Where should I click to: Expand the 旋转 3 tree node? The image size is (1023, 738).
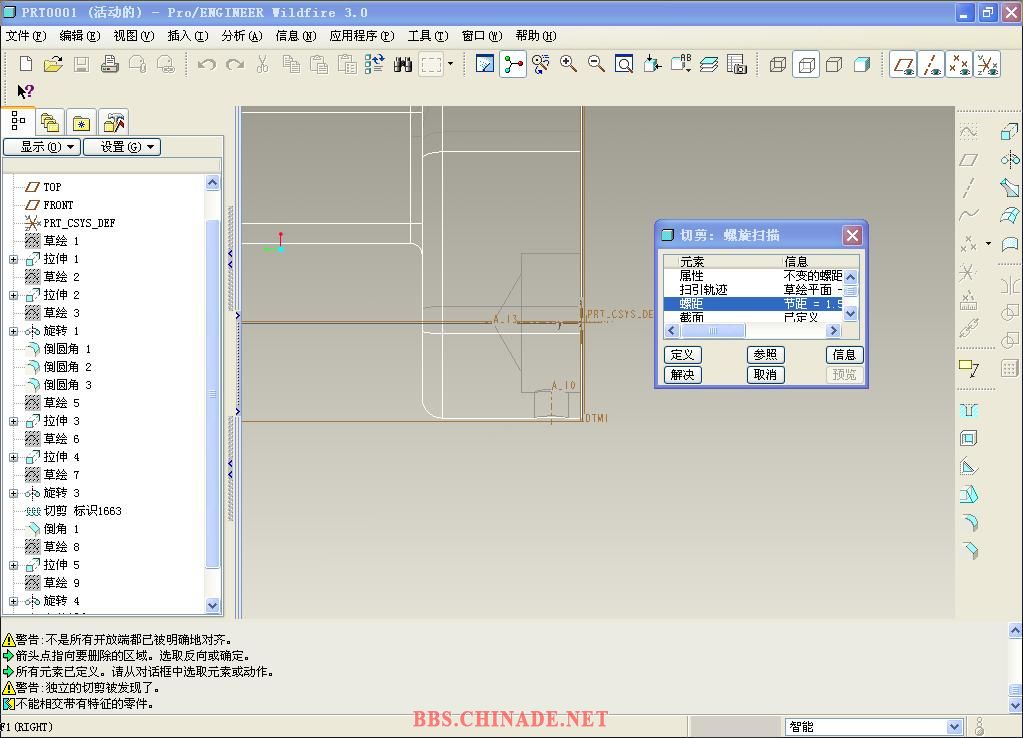[x=14, y=493]
